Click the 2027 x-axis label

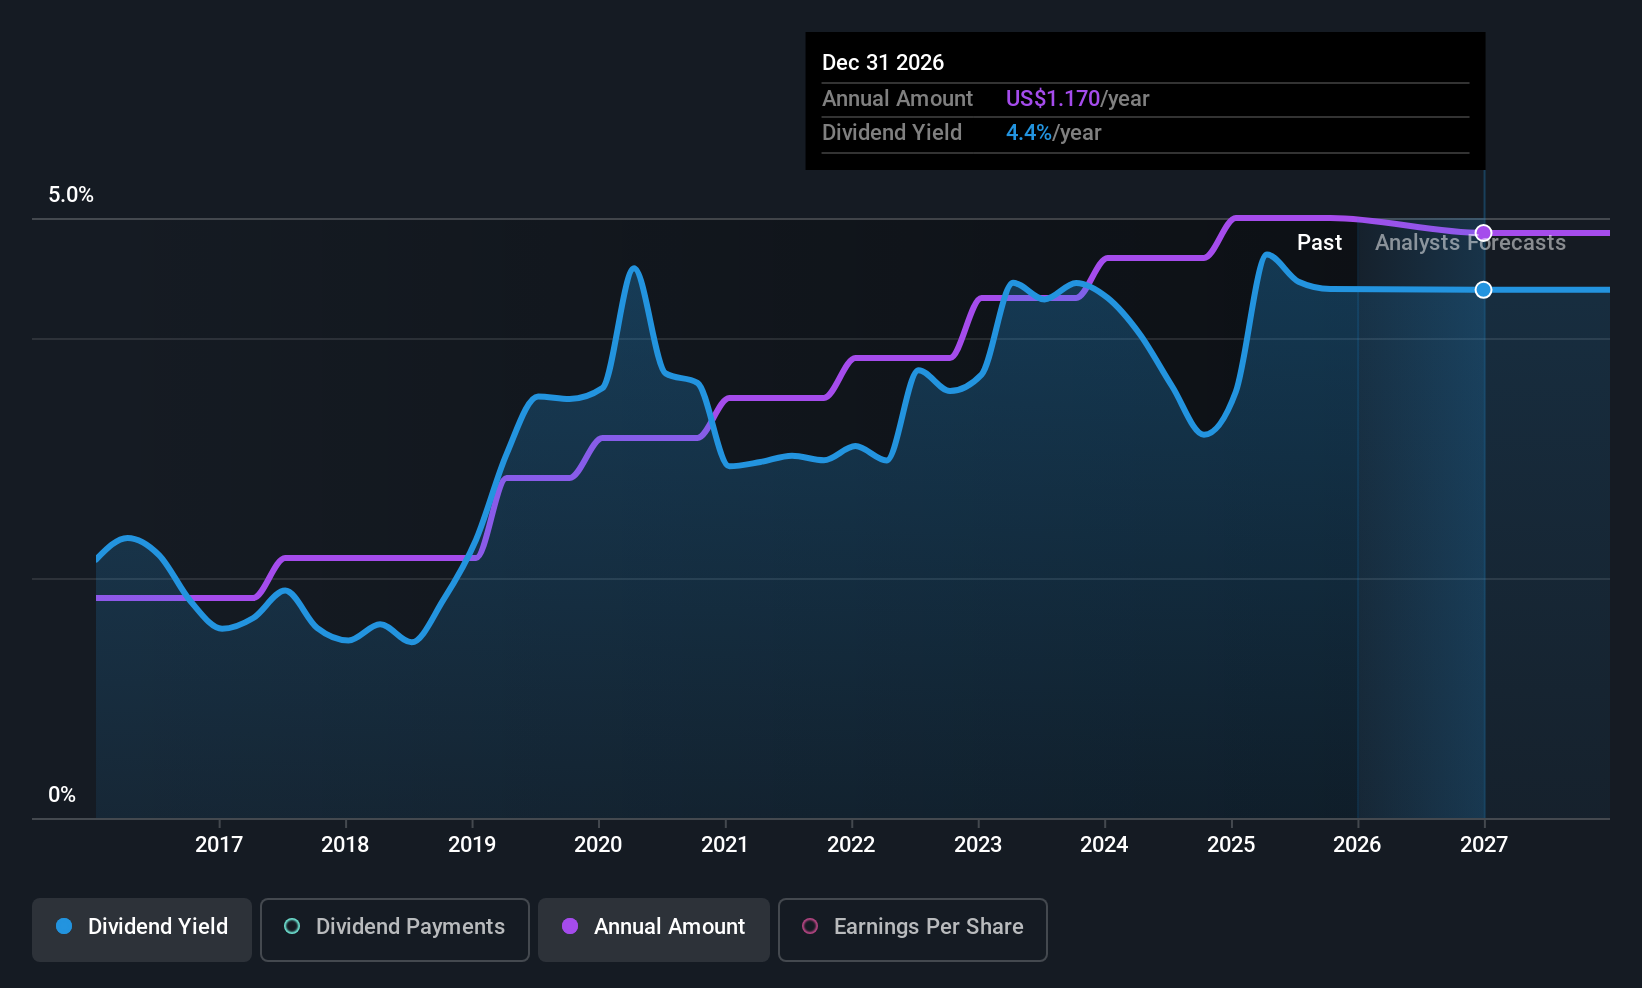1484,845
